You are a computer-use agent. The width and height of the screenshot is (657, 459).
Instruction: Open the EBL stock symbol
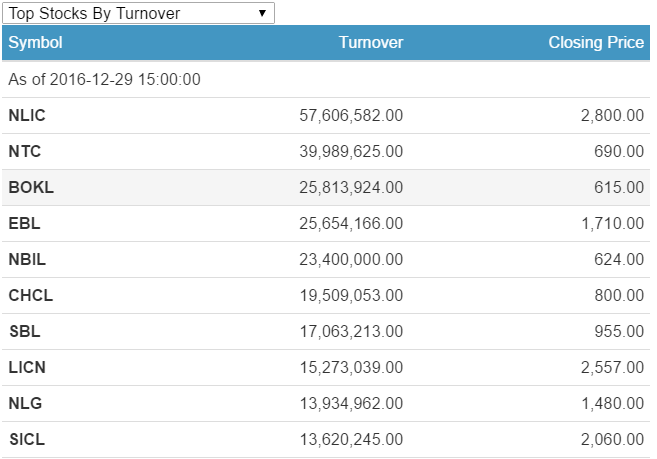(x=24, y=223)
